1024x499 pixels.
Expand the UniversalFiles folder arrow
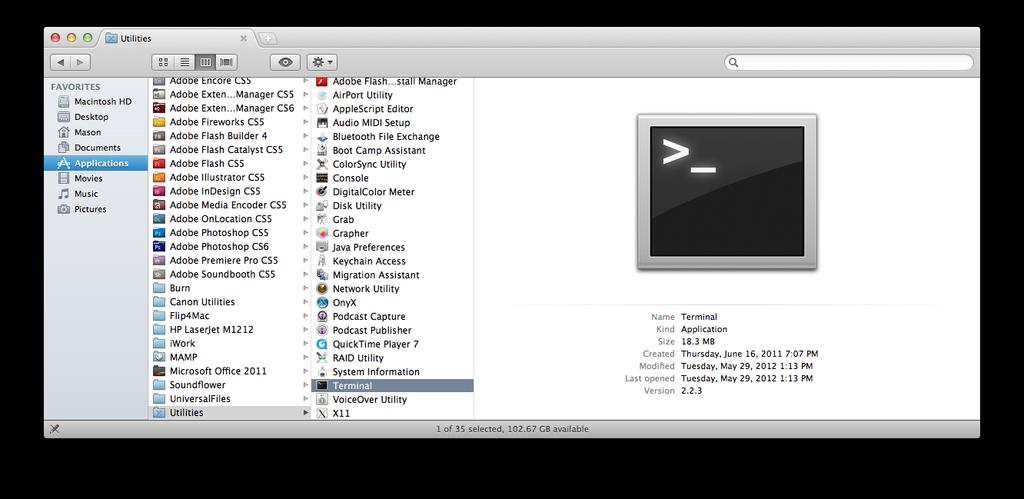(305, 398)
